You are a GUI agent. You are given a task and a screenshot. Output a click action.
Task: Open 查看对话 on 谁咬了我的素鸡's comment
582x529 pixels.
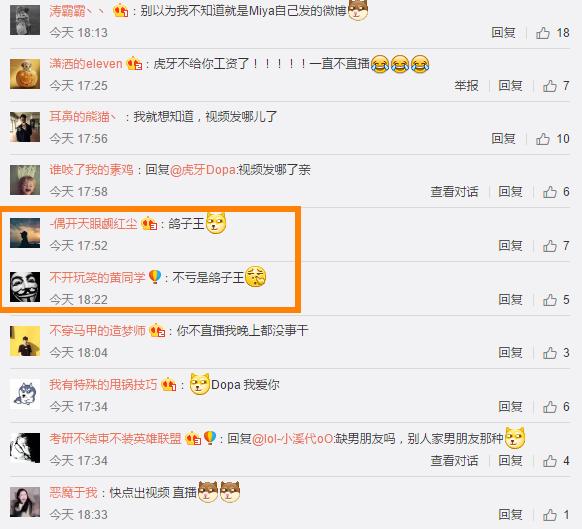454,192
